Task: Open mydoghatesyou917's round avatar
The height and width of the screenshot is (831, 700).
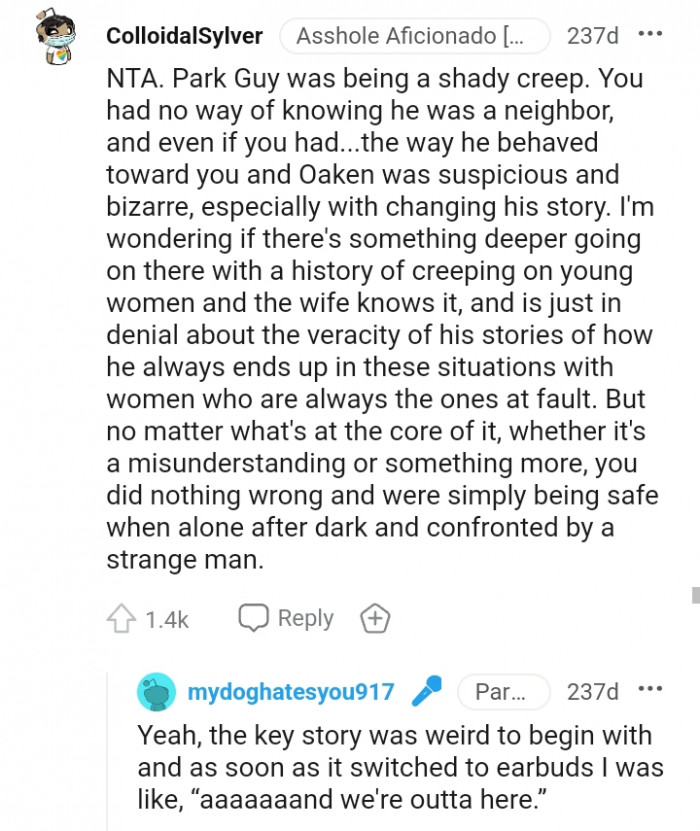Action: pyautogui.click(x=150, y=691)
